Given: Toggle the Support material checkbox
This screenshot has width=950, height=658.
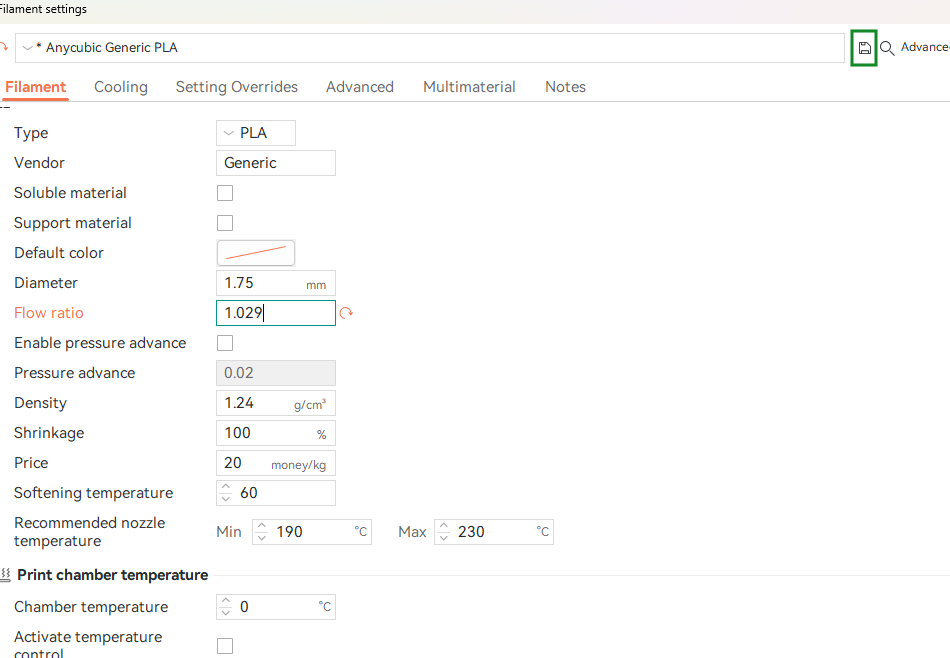Looking at the screenshot, I should pos(225,223).
